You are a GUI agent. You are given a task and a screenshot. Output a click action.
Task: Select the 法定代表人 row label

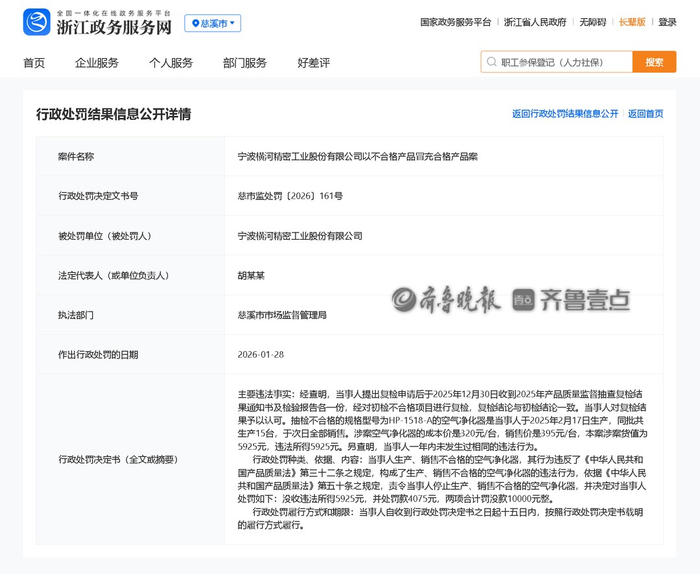(114, 275)
